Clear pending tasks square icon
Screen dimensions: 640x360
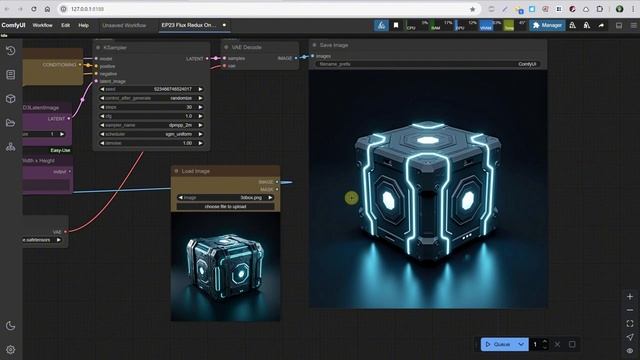click(572, 344)
